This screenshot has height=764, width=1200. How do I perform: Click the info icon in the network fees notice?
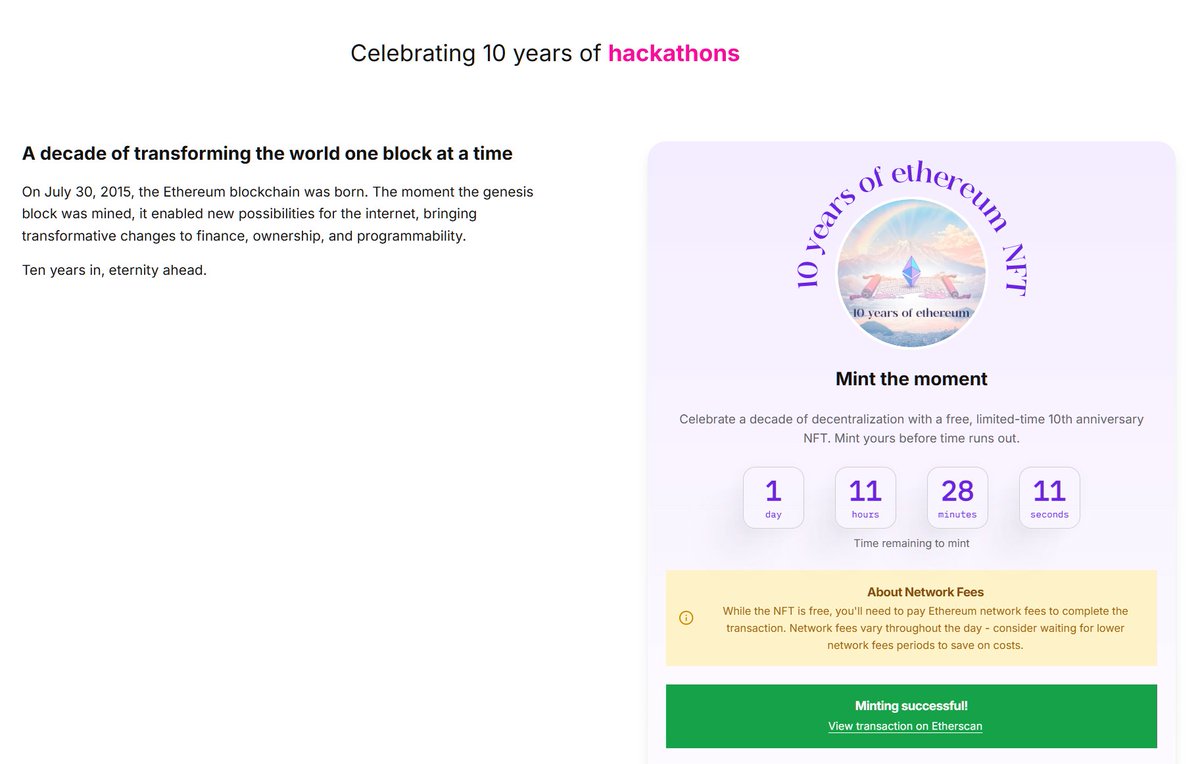pyautogui.click(x=686, y=618)
